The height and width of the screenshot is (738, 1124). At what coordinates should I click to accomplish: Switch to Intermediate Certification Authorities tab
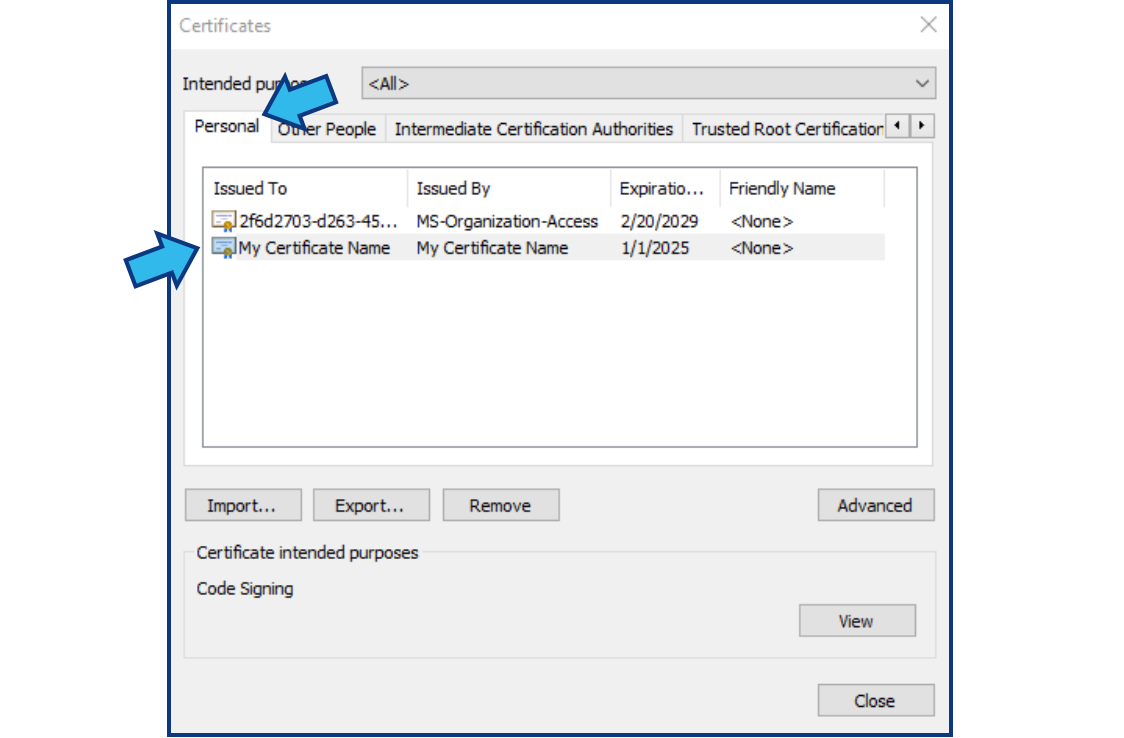(x=533, y=128)
